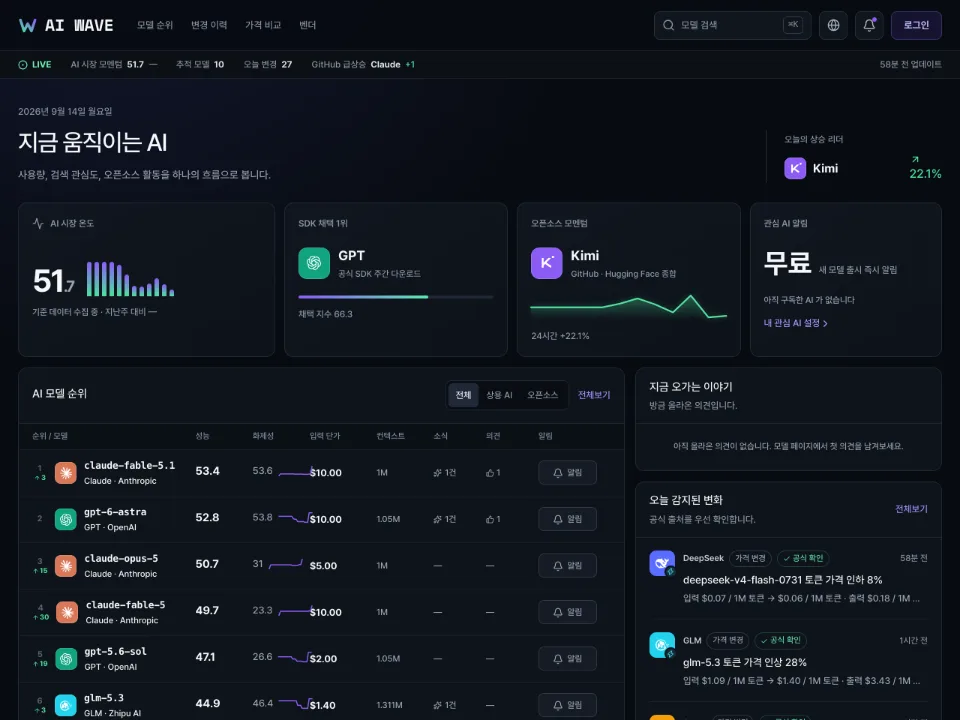Click the claude-fable-5.1 model icon
The image size is (960, 720).
coord(66,473)
